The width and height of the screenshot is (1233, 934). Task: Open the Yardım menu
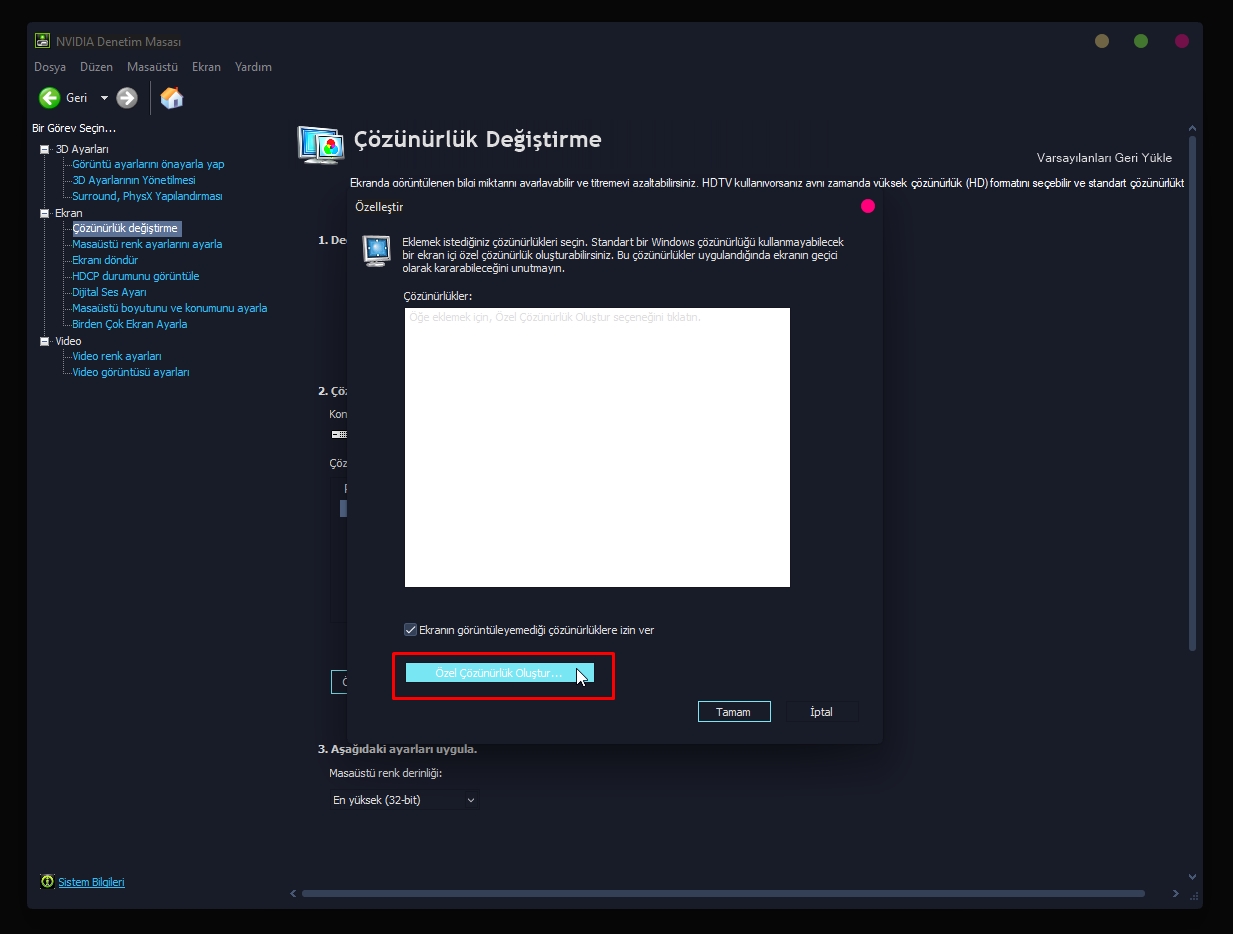coord(253,67)
